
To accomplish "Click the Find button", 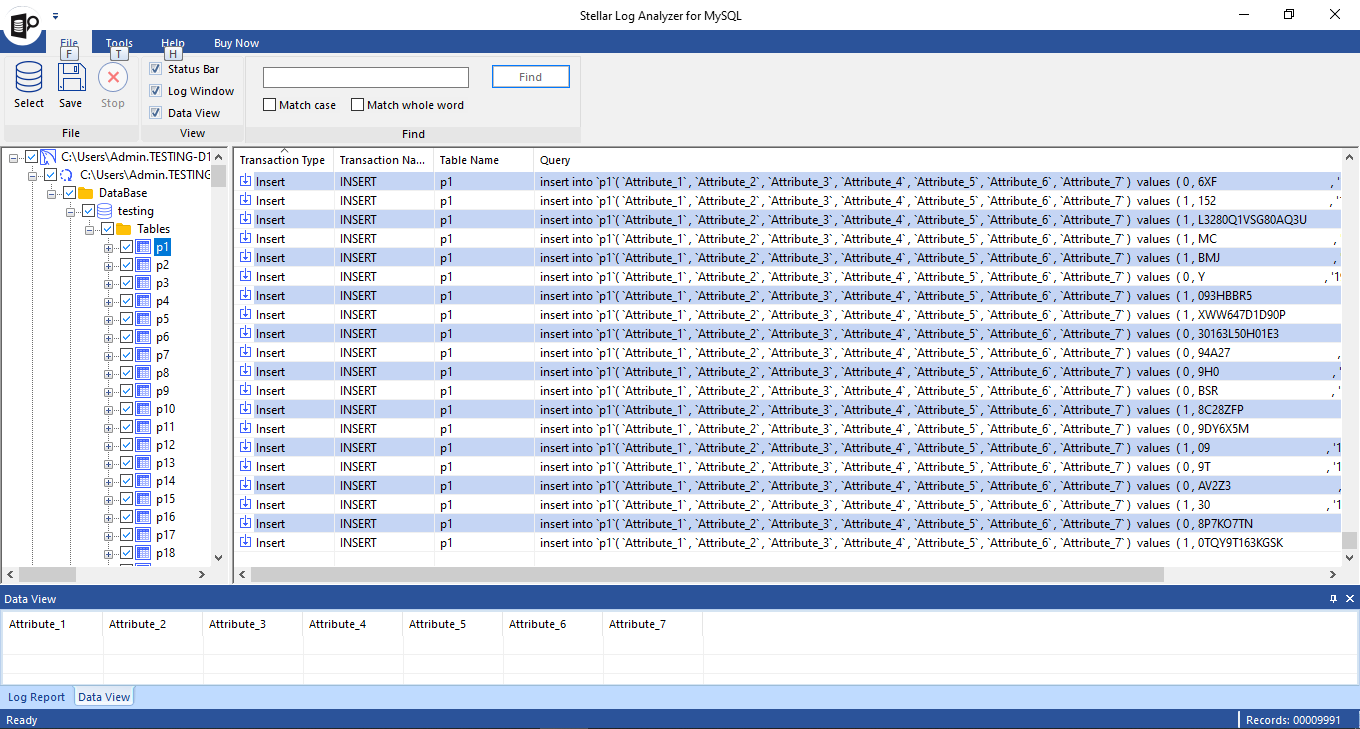I will click(x=531, y=77).
